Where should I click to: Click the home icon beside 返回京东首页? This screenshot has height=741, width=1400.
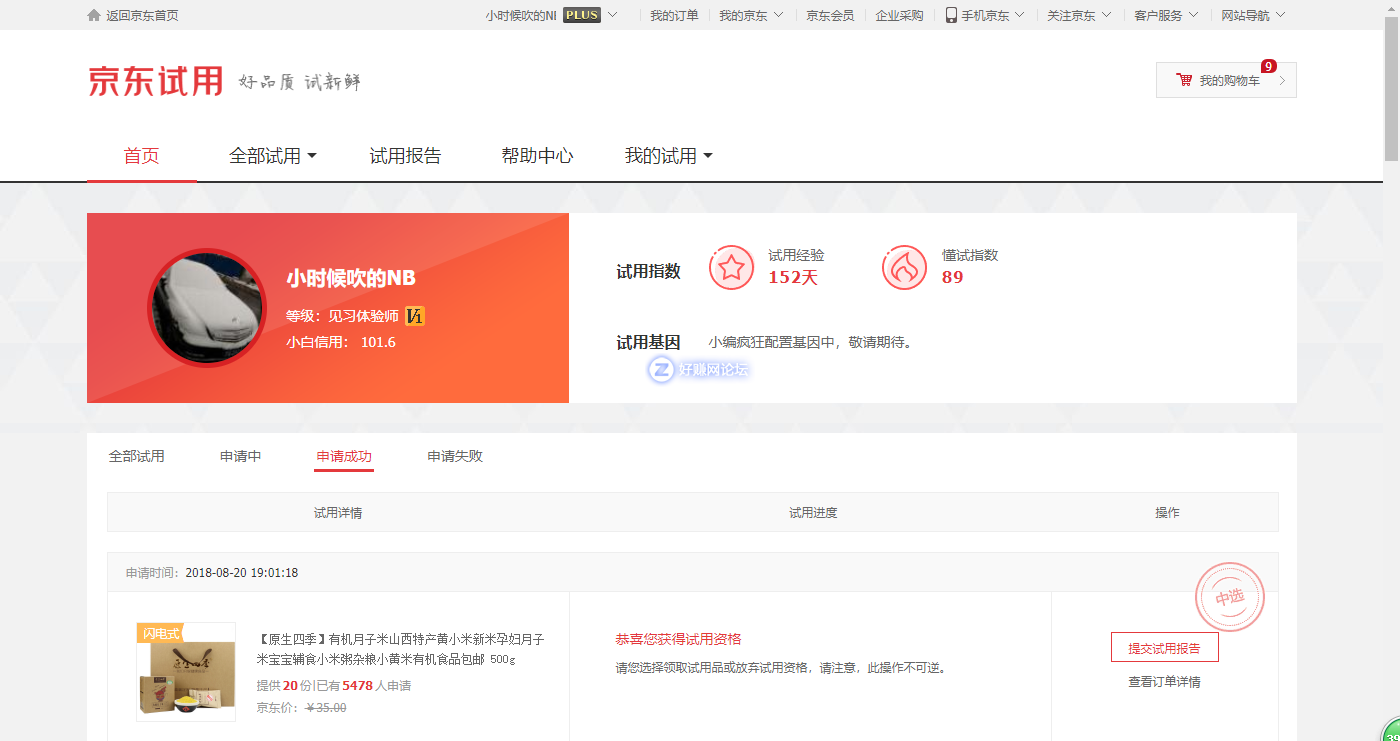(x=94, y=15)
